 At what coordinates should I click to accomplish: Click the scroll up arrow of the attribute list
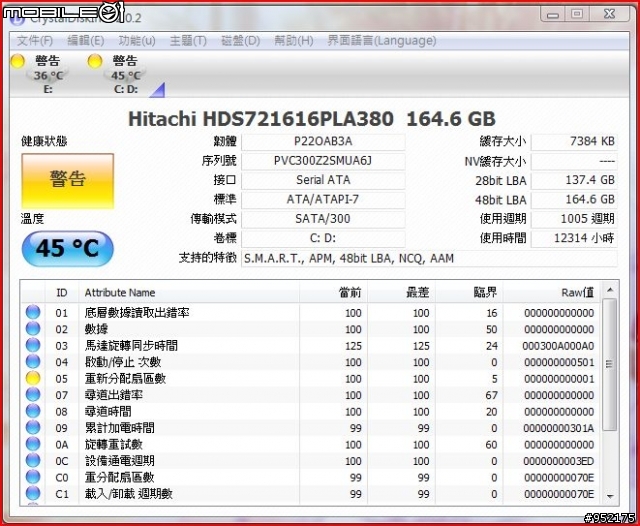click(x=610, y=290)
